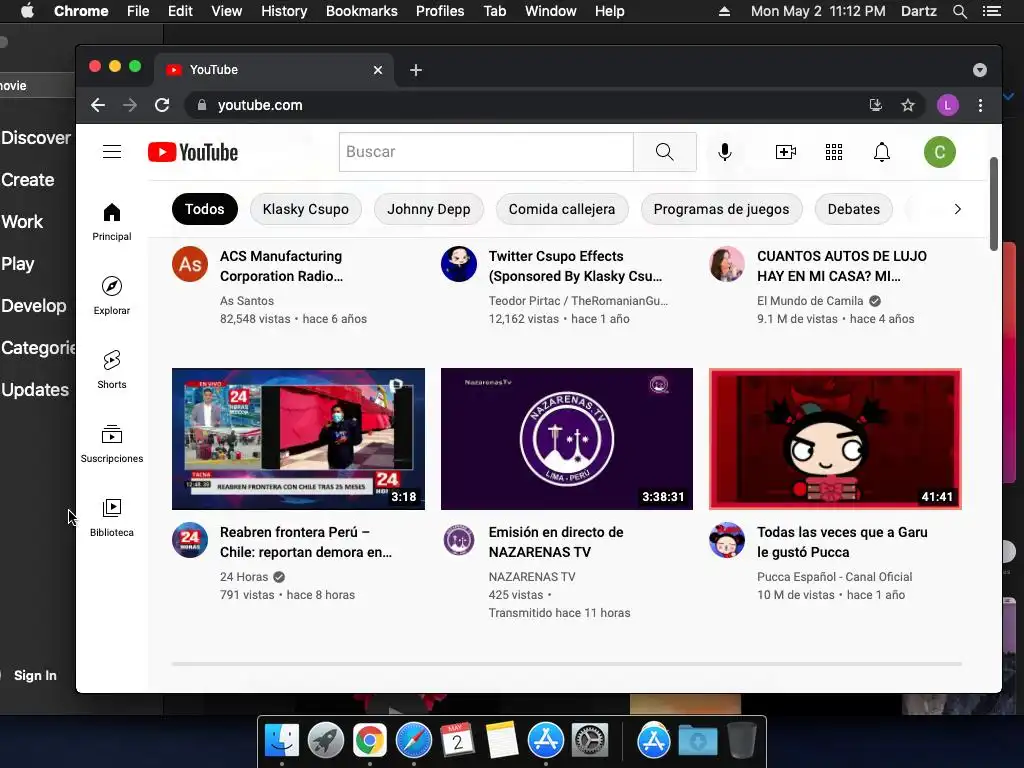Open System Preferences in the Dock
Screen dimensions: 1024x768
pos(590,741)
